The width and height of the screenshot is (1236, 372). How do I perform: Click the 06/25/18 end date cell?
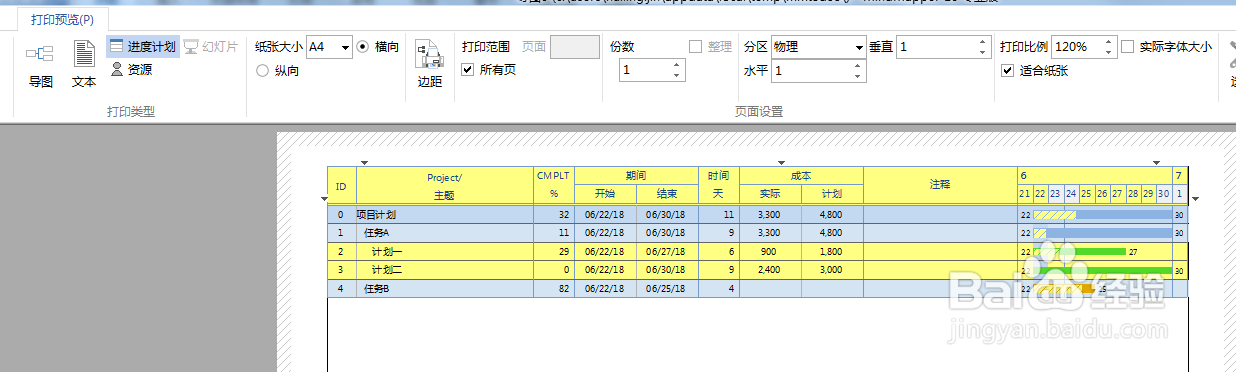tap(667, 288)
